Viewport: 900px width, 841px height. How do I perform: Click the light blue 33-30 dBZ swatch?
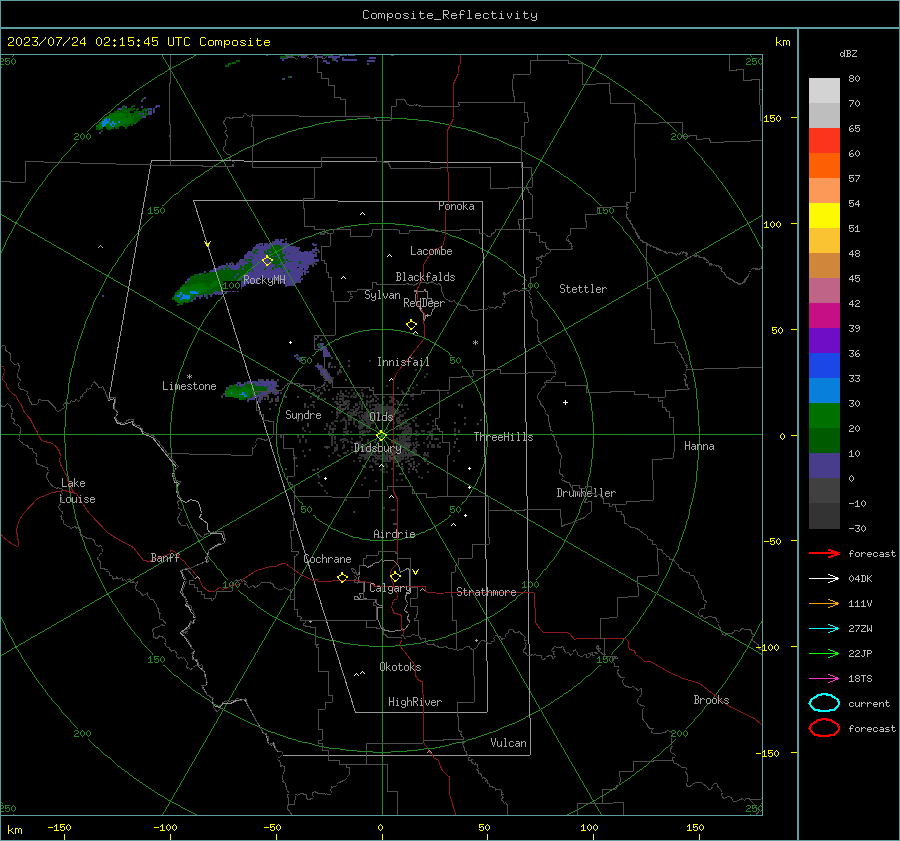pos(824,390)
